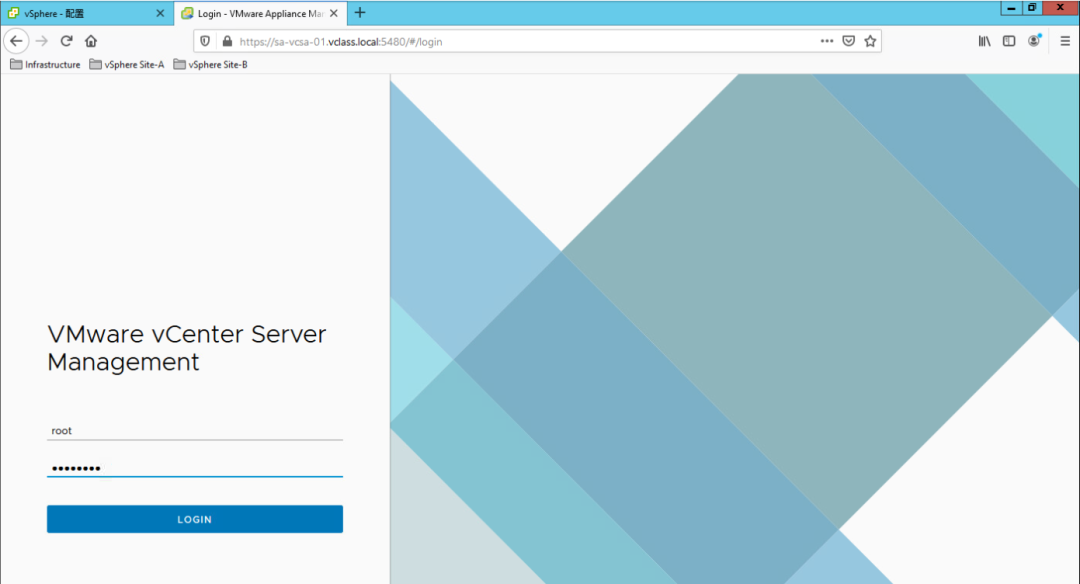Reload the current page

(67, 41)
